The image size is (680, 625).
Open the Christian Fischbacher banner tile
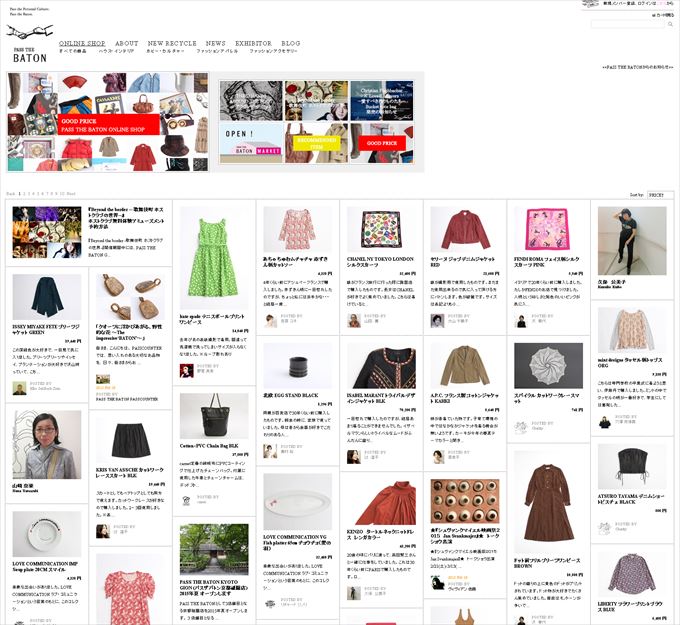pos(382,101)
